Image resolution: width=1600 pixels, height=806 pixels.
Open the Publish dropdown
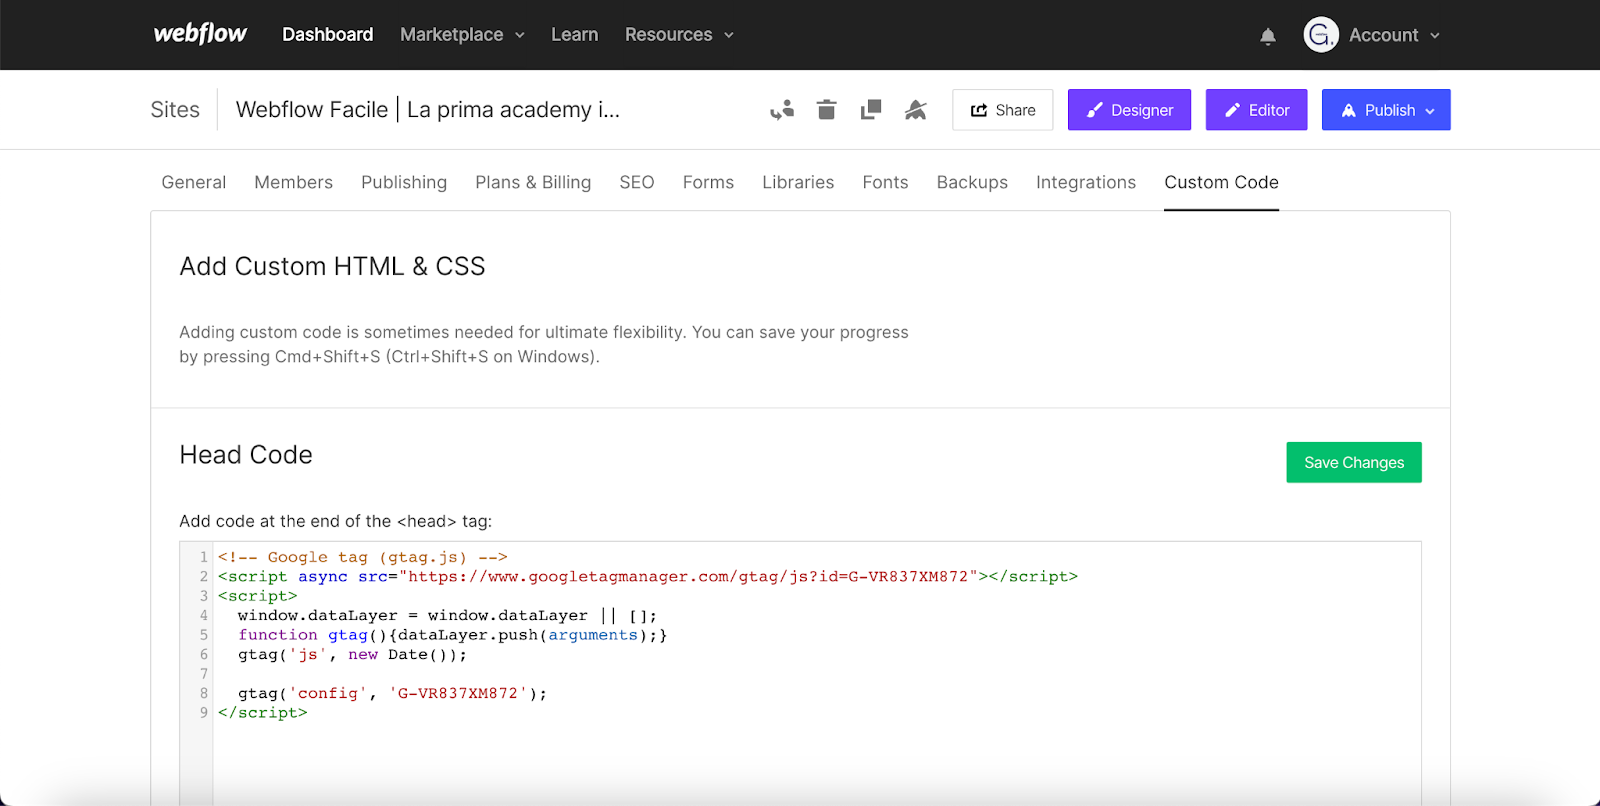[x=1386, y=110]
